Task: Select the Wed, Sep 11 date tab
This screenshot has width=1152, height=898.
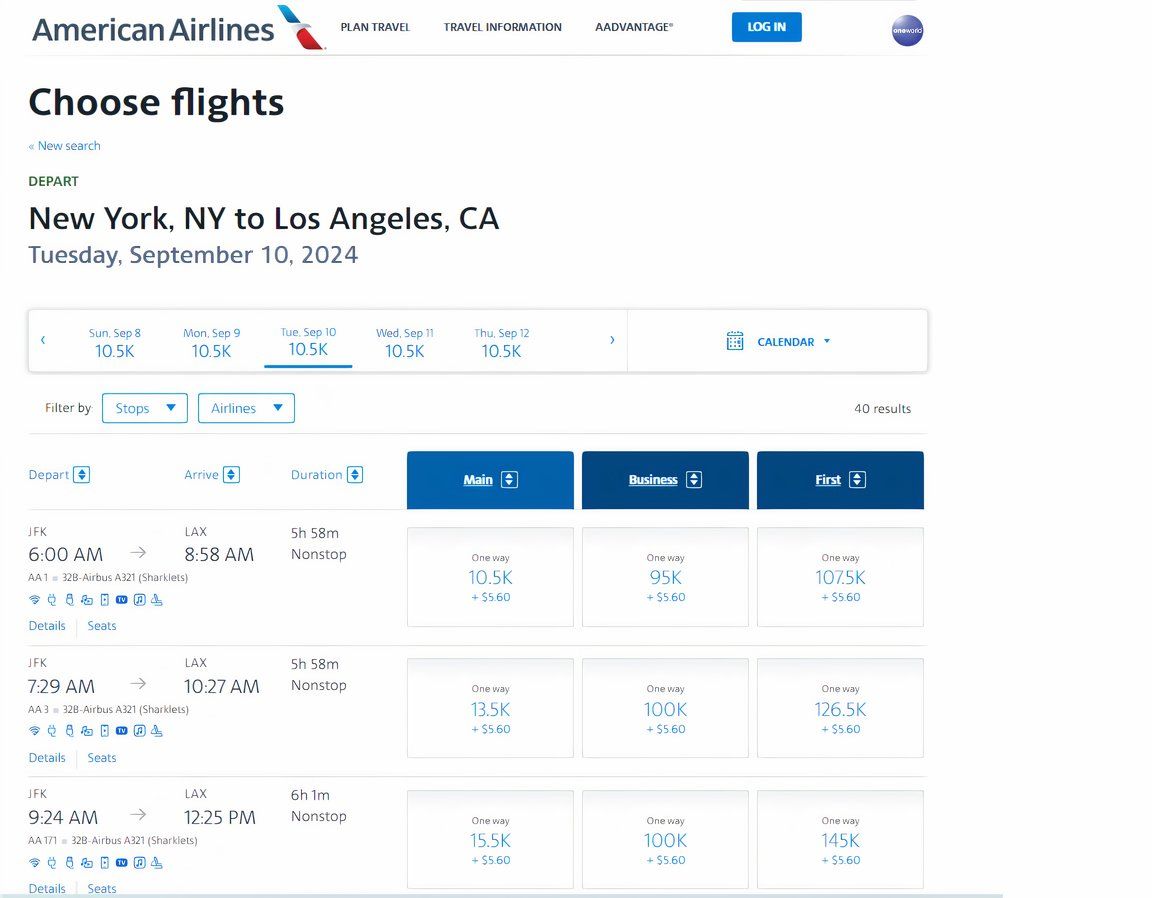Action: tap(405, 342)
